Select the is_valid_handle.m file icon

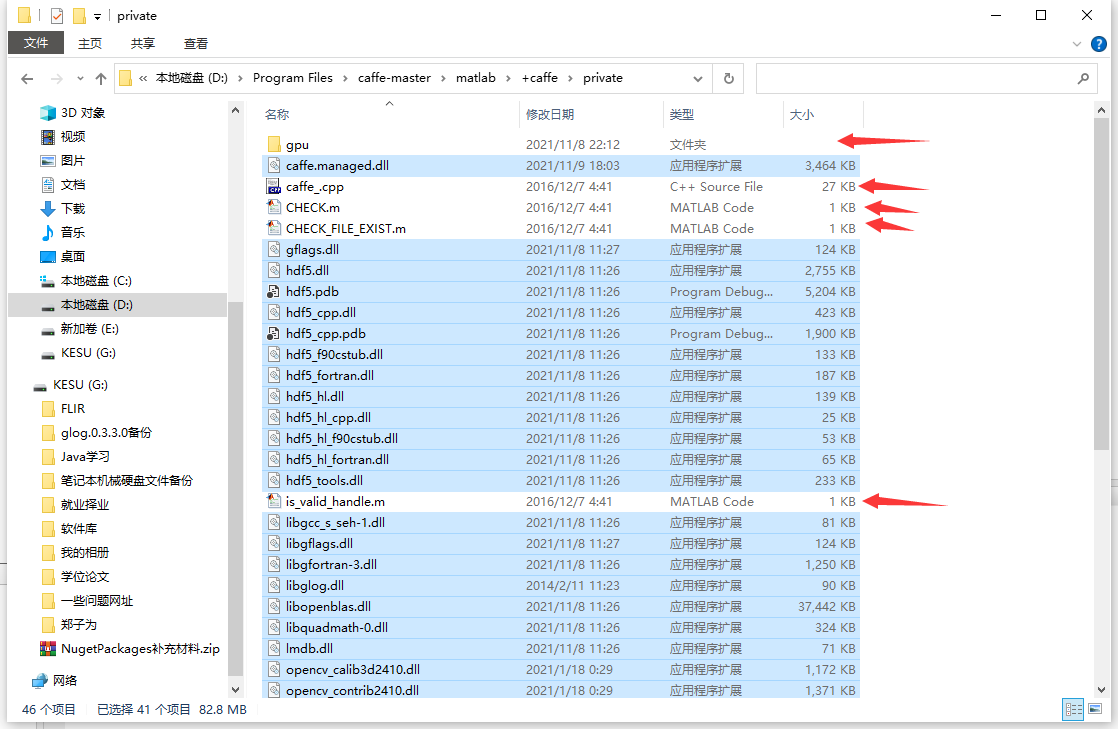(274, 501)
